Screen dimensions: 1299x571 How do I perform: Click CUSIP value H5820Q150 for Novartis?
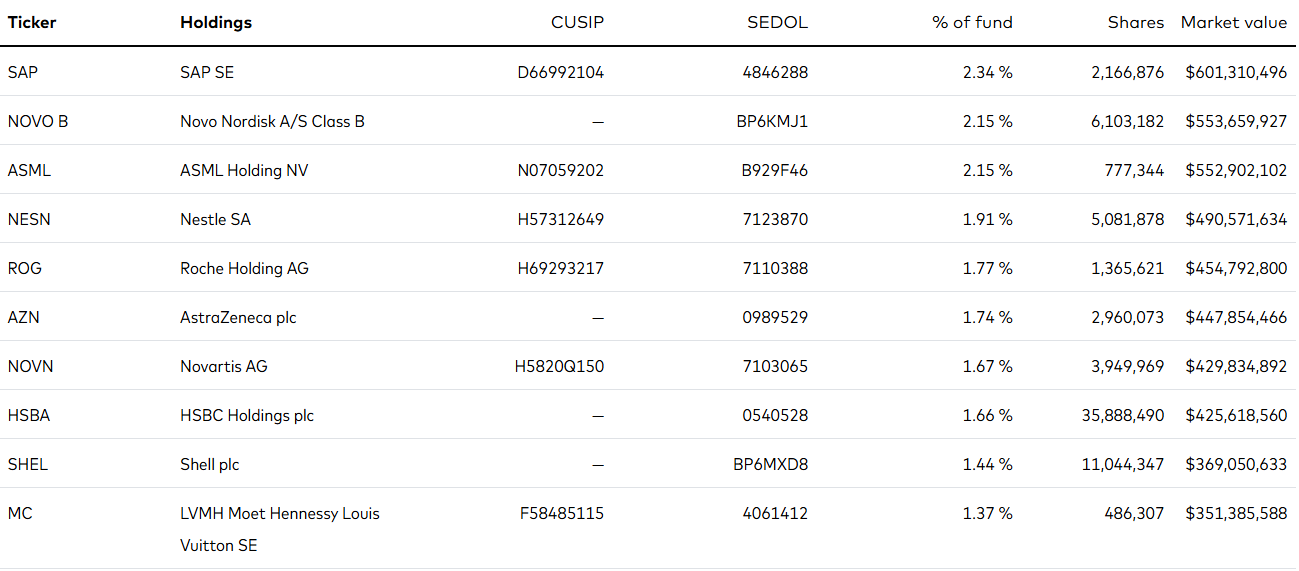[x=559, y=366]
